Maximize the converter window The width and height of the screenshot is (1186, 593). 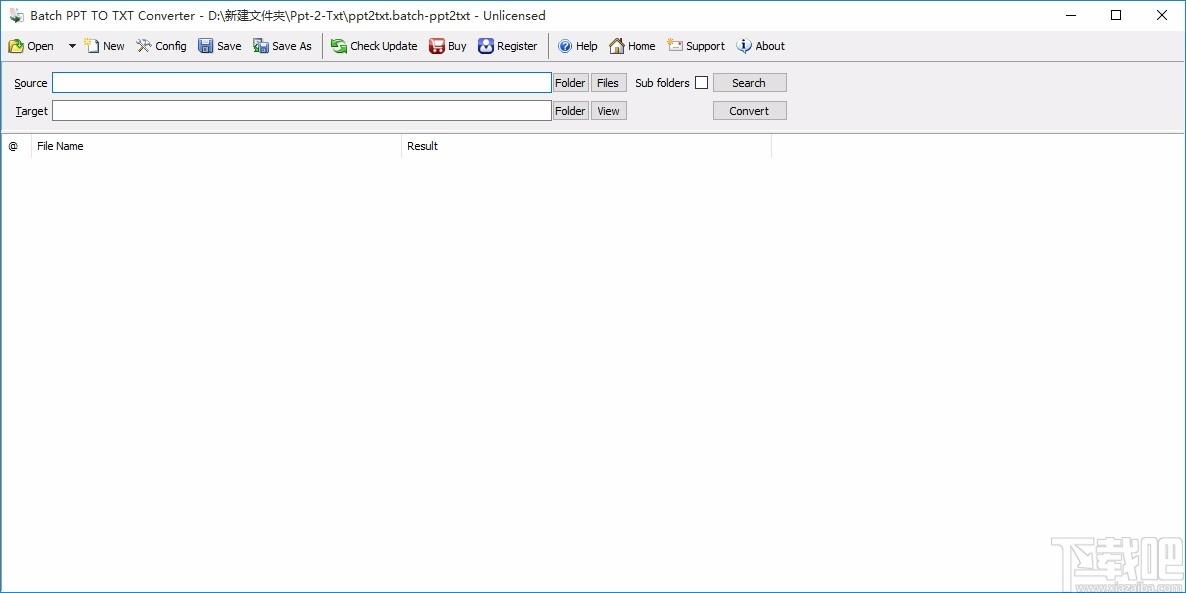coord(1116,15)
